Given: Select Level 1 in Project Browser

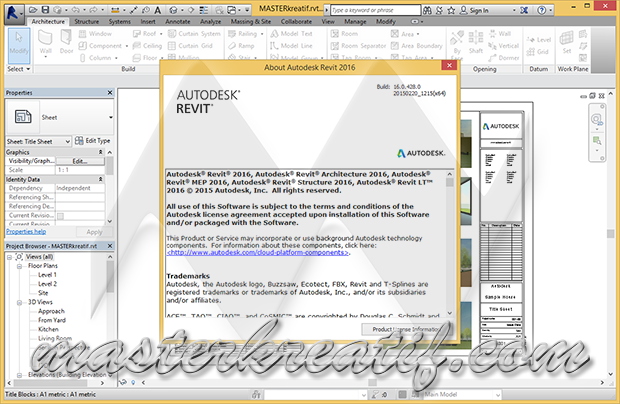Looking at the screenshot, I should point(47,275).
